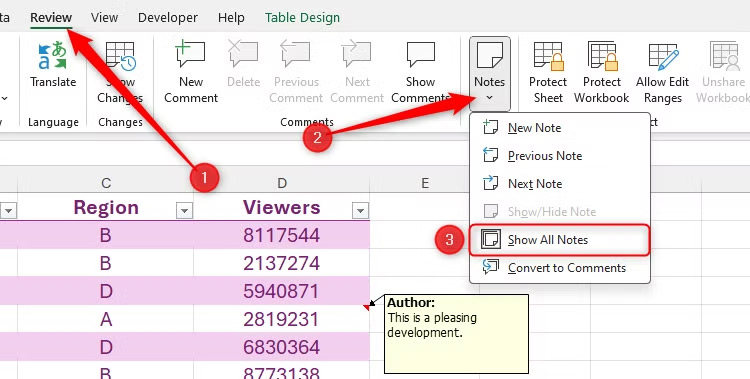Select cell with value 2819231

click(282, 319)
